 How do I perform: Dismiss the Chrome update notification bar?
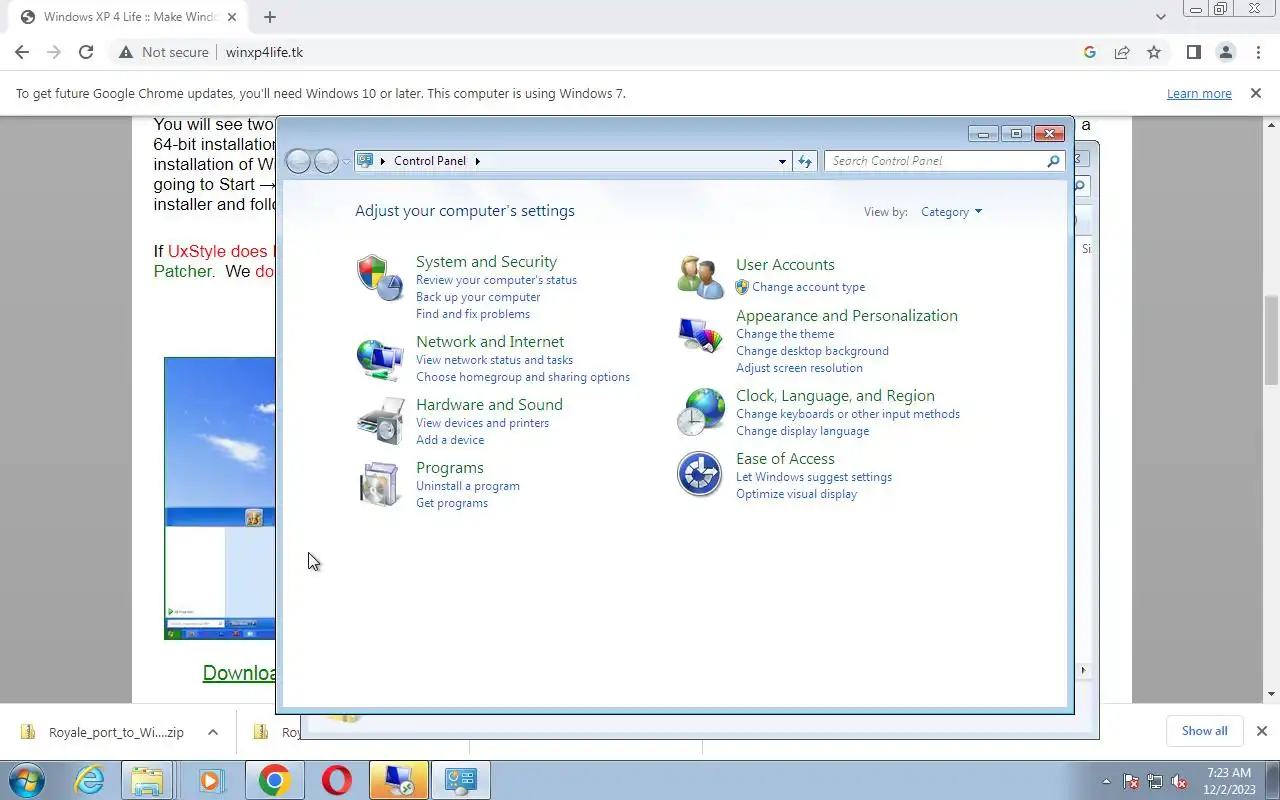(x=1255, y=93)
